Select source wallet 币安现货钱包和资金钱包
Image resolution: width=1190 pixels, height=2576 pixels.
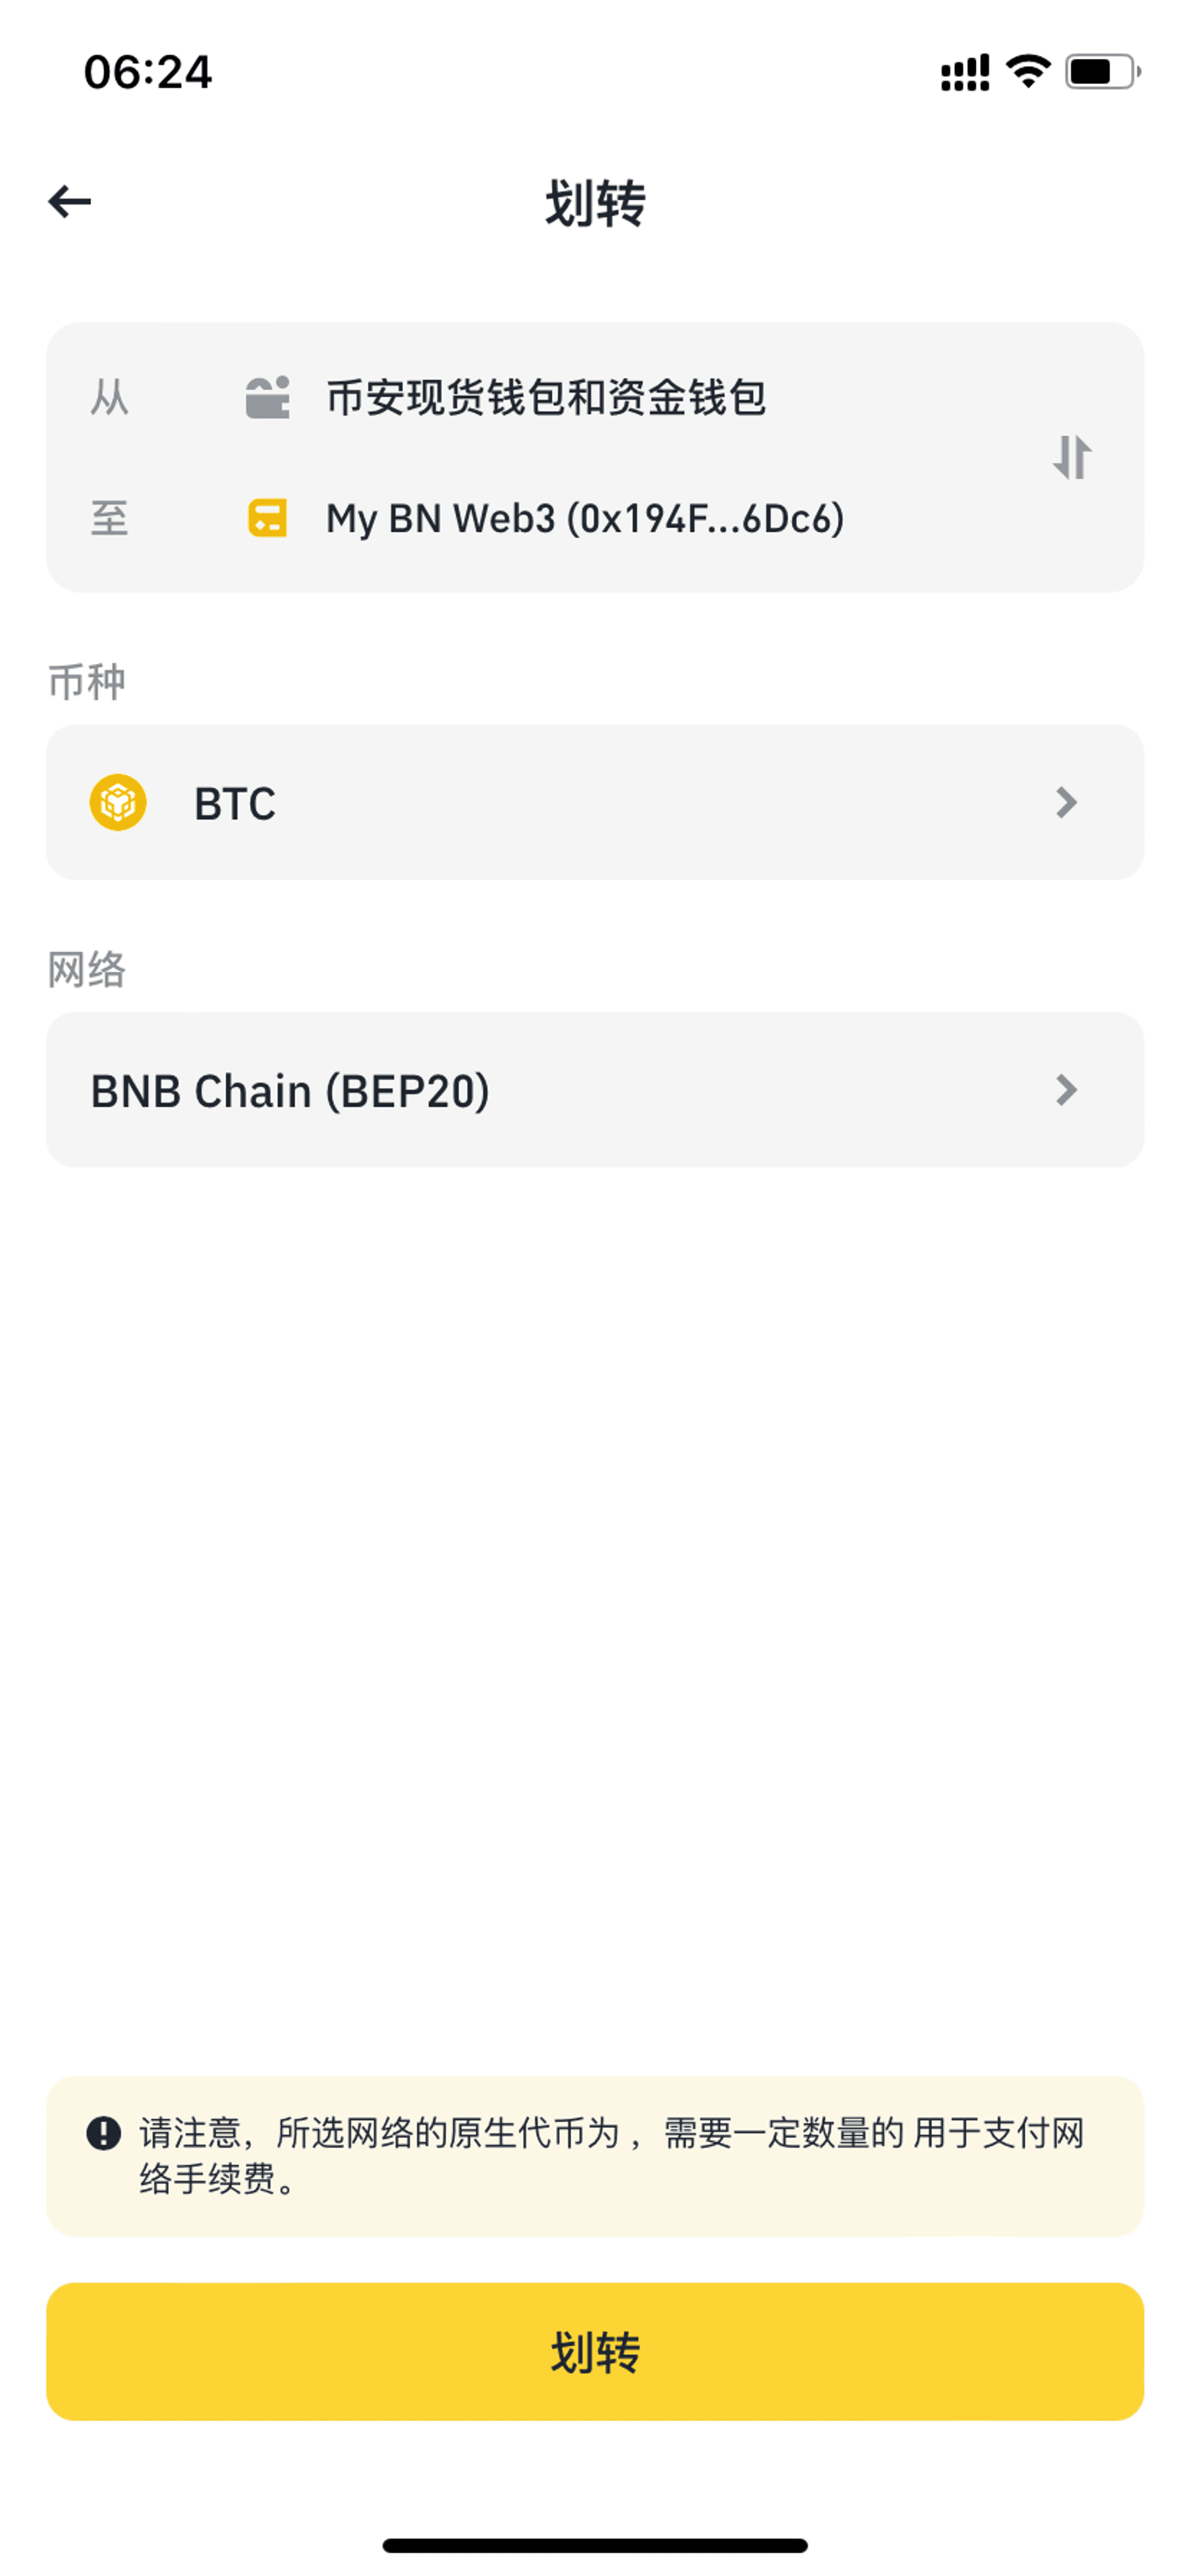tap(546, 397)
